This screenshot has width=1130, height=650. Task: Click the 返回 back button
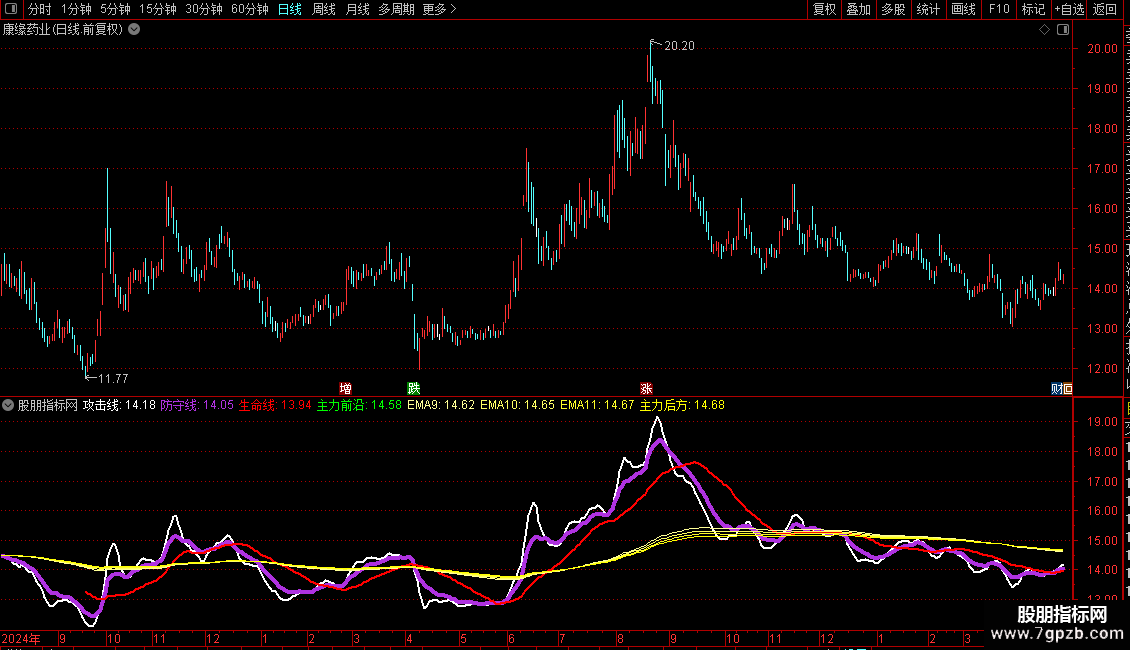pos(1105,9)
